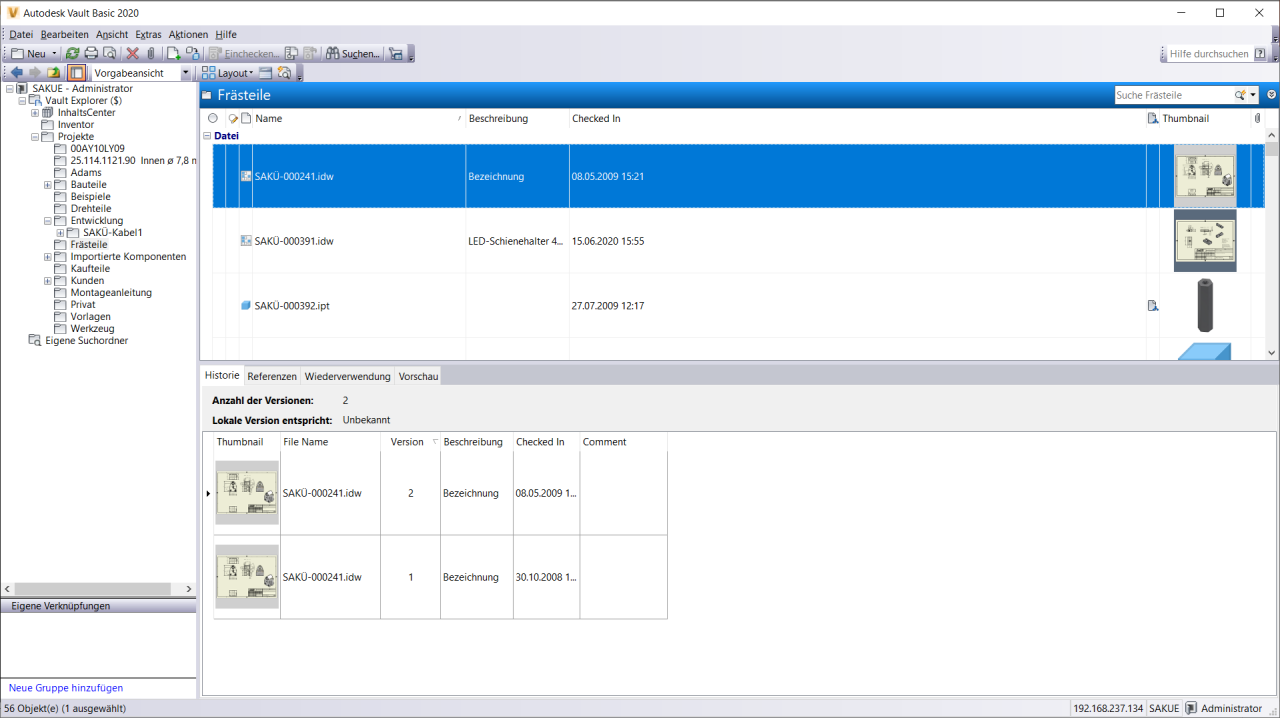1280x718 pixels.
Task: Open the Extras menu
Action: pyautogui.click(x=148, y=34)
